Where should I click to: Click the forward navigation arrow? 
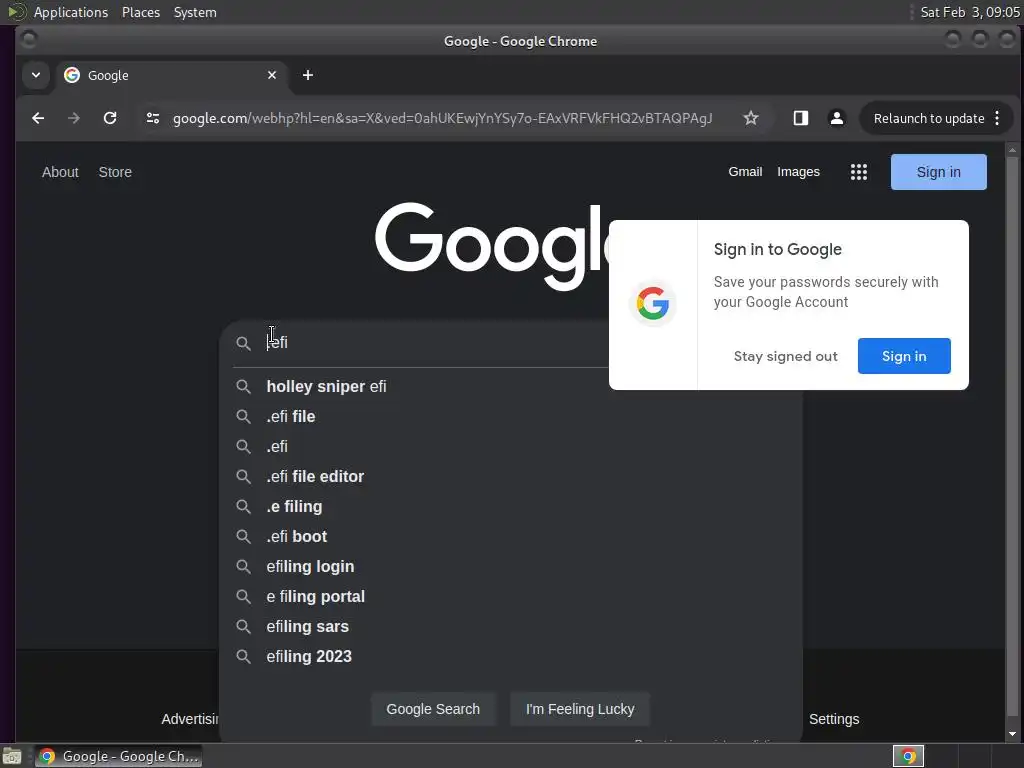(74, 118)
